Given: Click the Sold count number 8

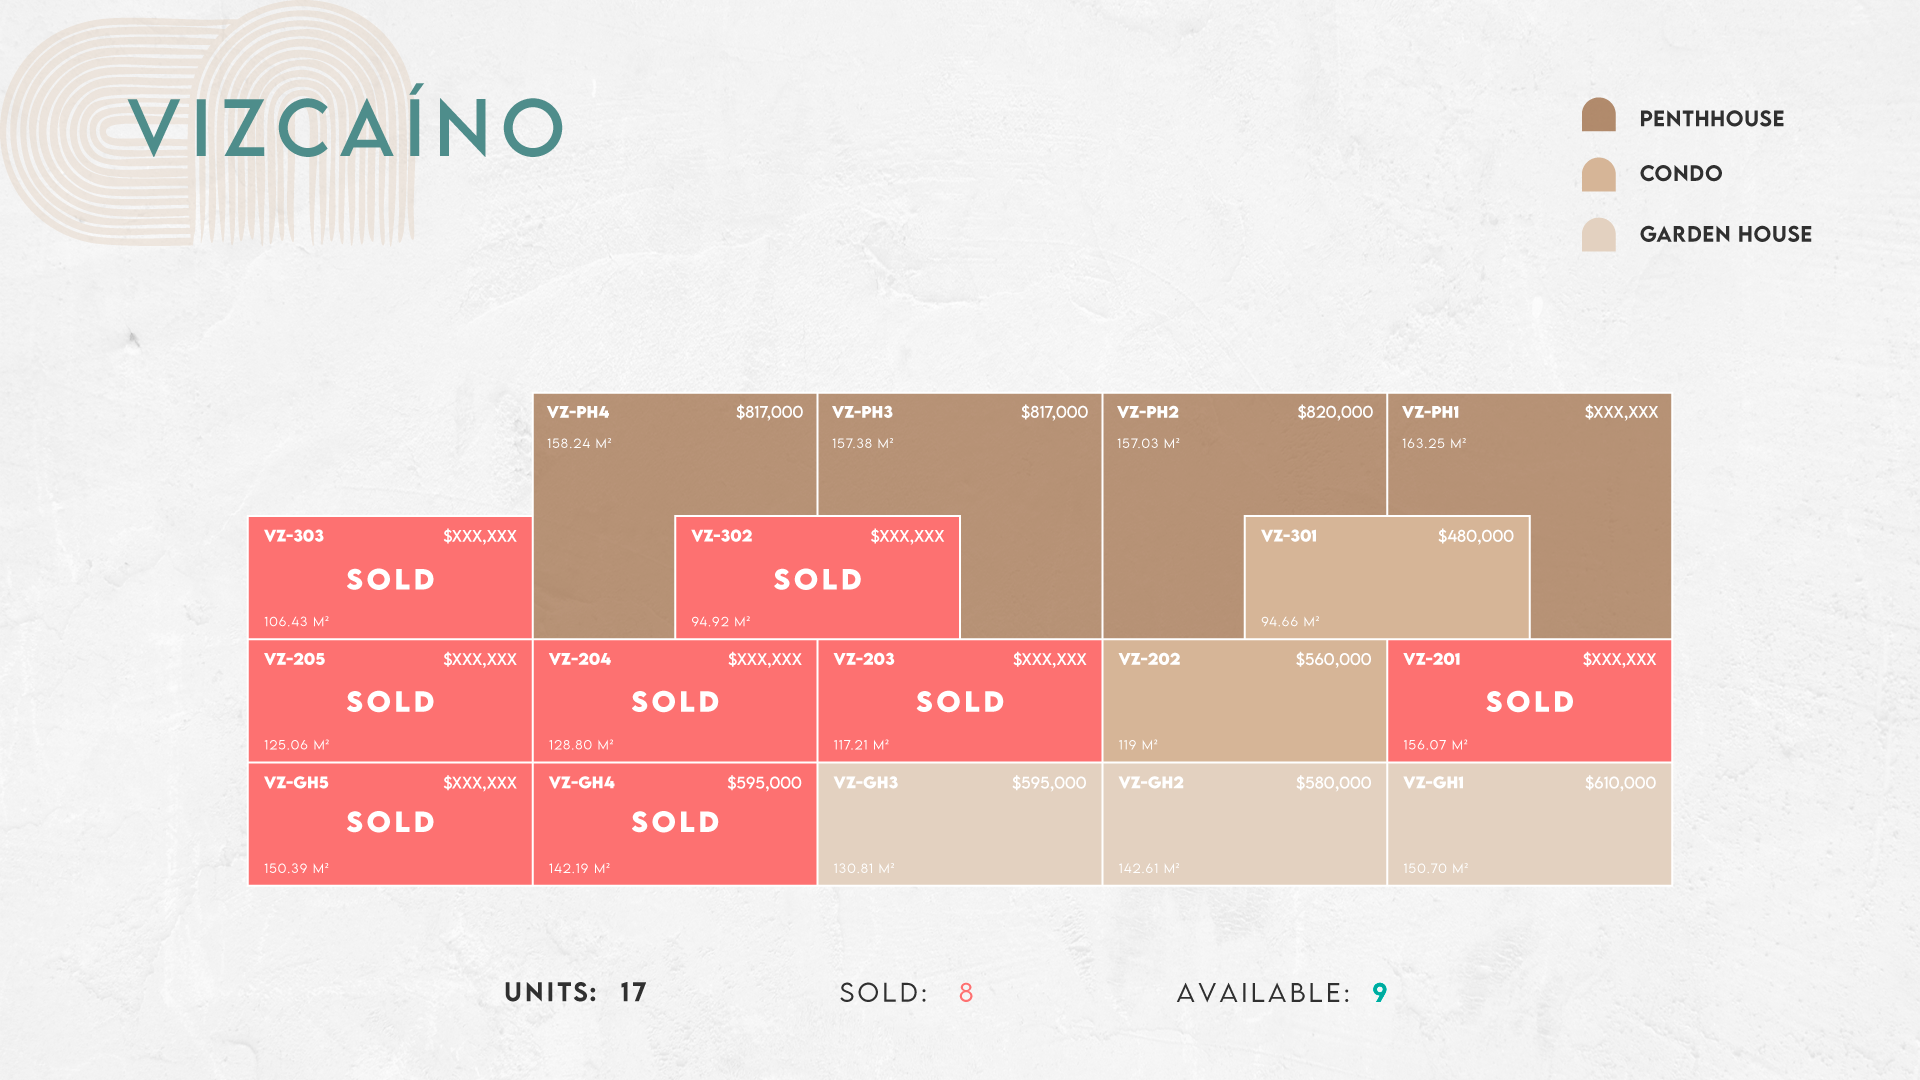Looking at the screenshot, I should 966,993.
